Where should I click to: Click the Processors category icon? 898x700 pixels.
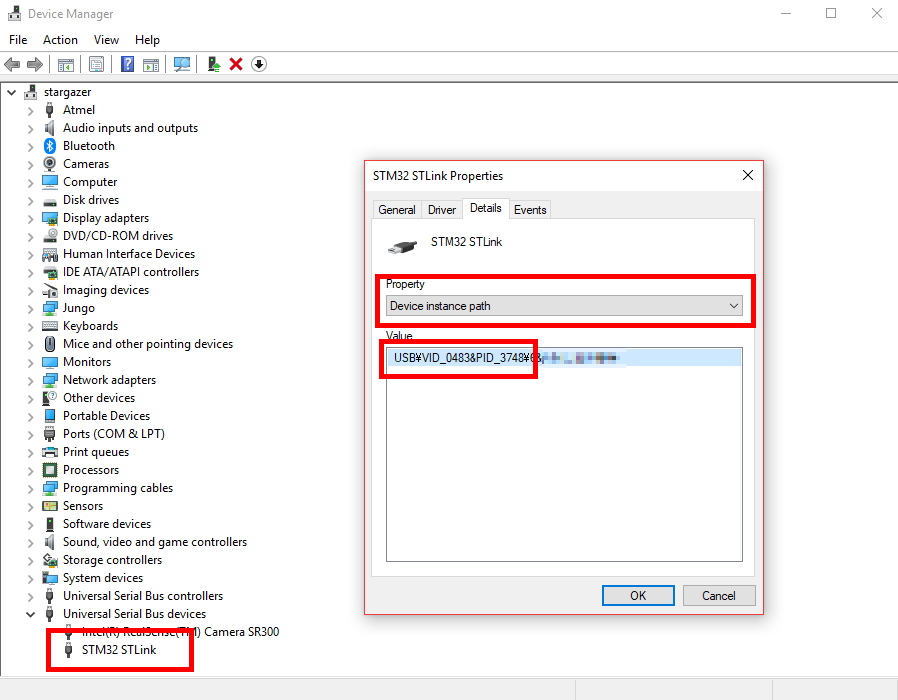pyautogui.click(x=50, y=470)
